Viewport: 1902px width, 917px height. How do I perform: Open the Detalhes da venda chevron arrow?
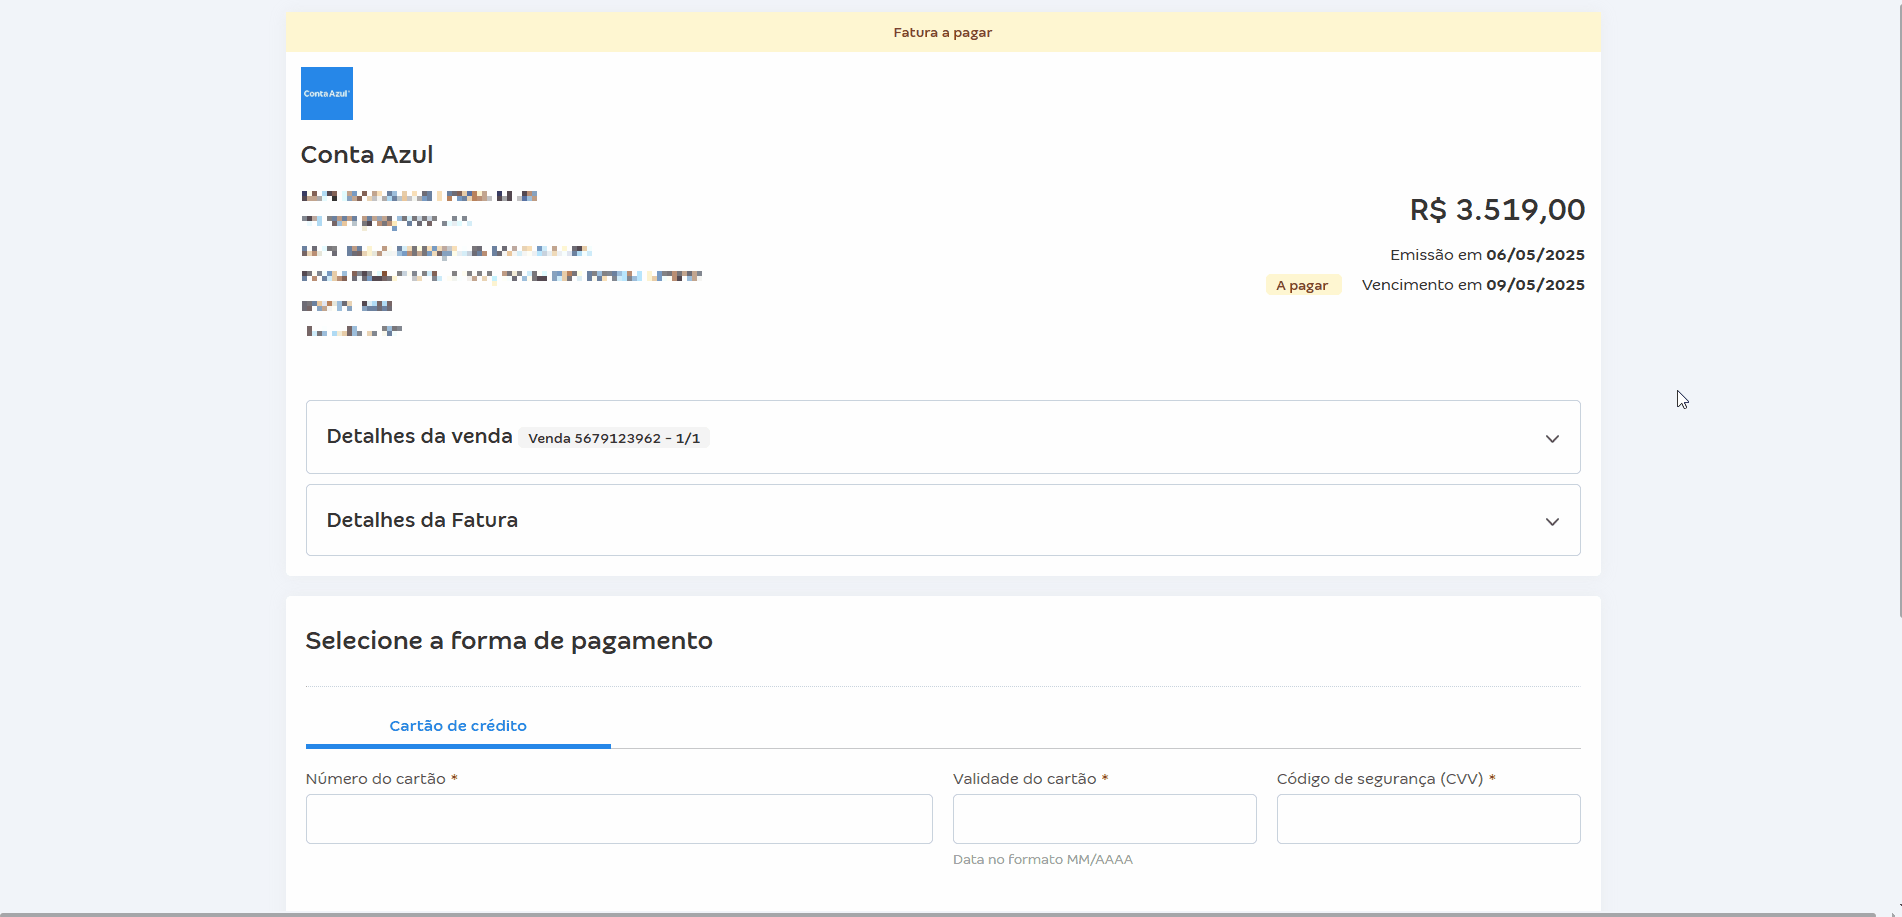[1552, 439]
